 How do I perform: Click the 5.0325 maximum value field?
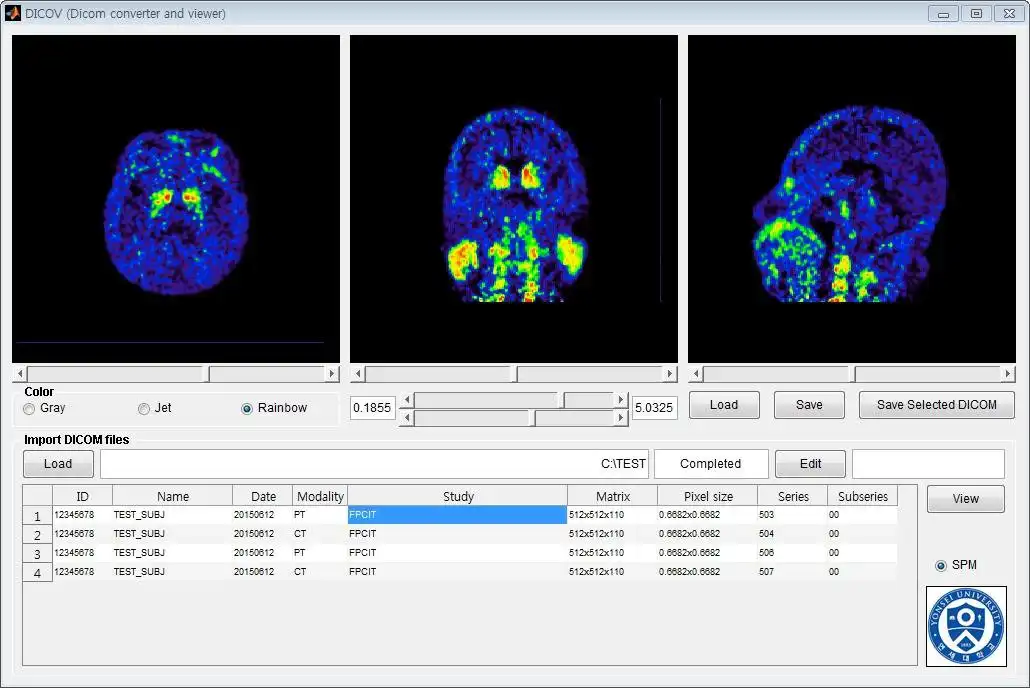pos(654,407)
